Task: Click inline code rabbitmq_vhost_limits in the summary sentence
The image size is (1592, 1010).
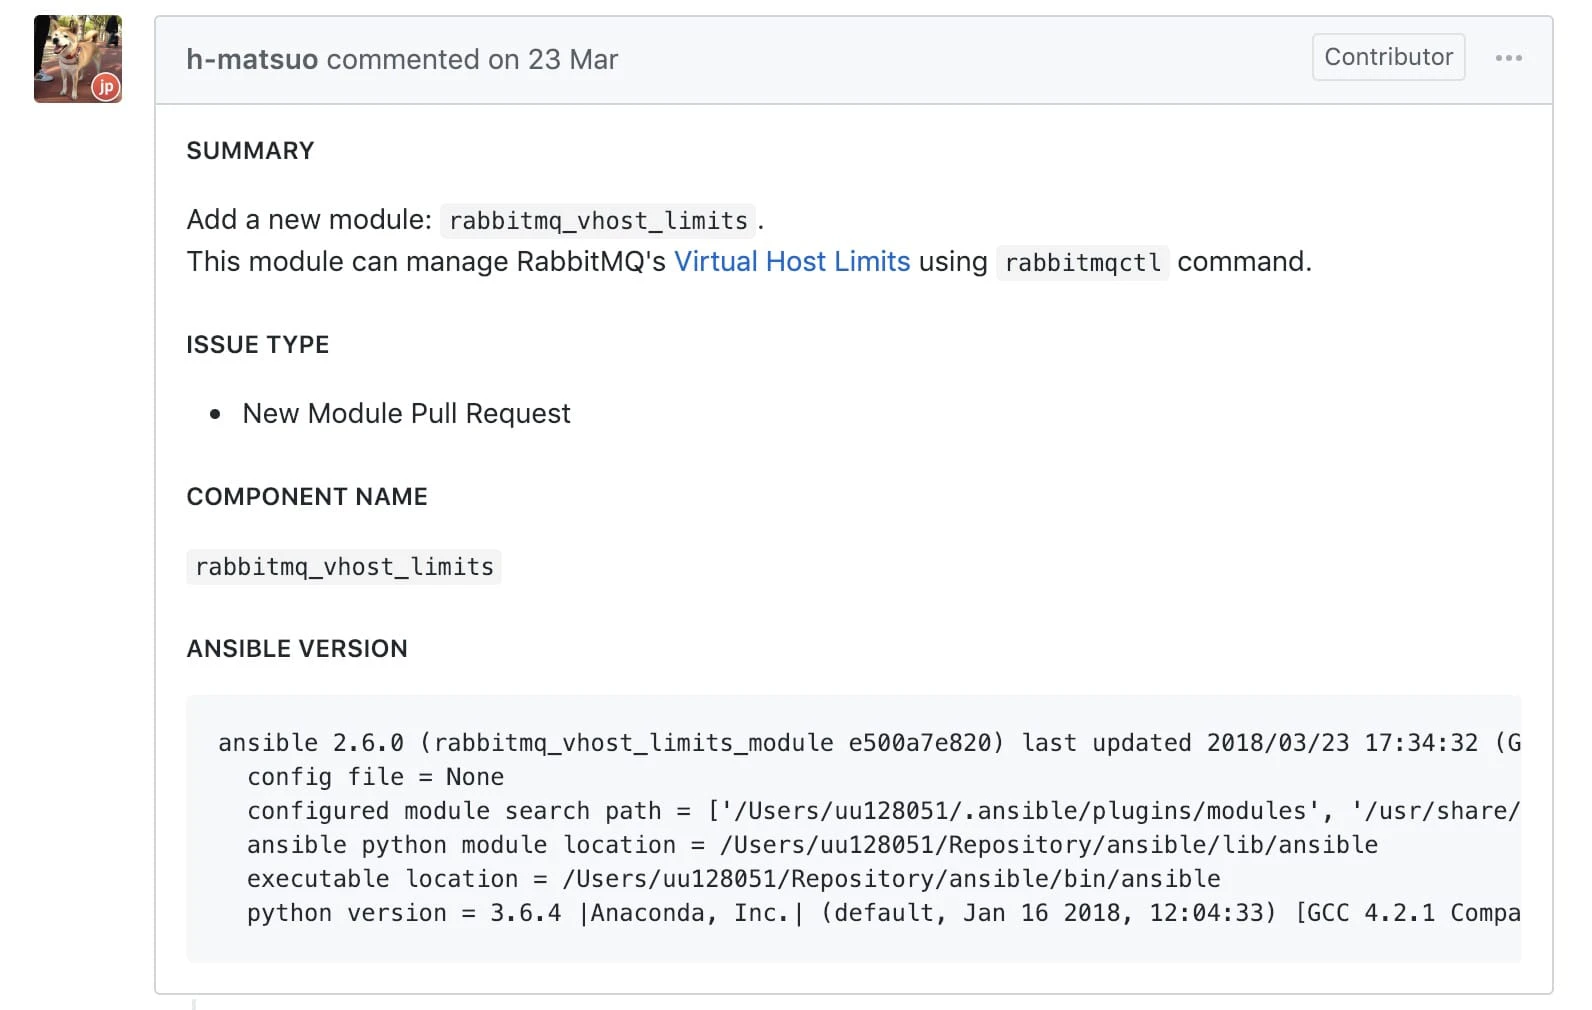Action: (598, 220)
